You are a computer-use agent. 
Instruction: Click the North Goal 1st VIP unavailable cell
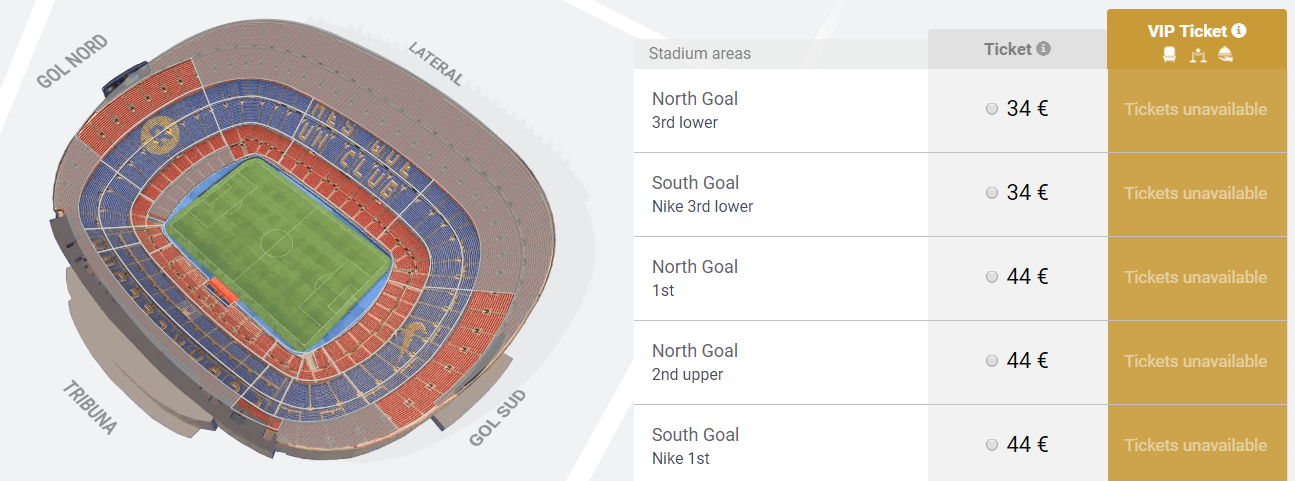[x=1196, y=278]
